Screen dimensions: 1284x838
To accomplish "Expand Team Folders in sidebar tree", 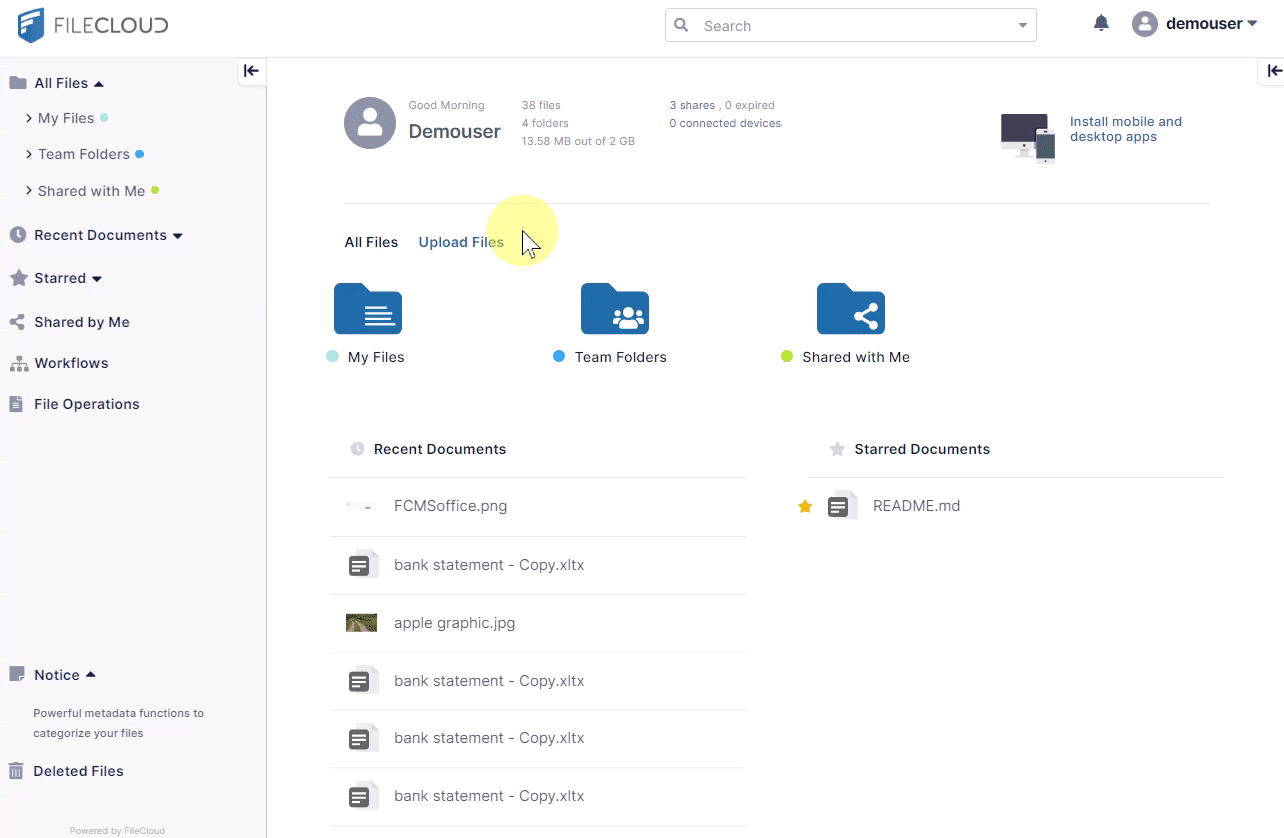I will pyautogui.click(x=29, y=154).
